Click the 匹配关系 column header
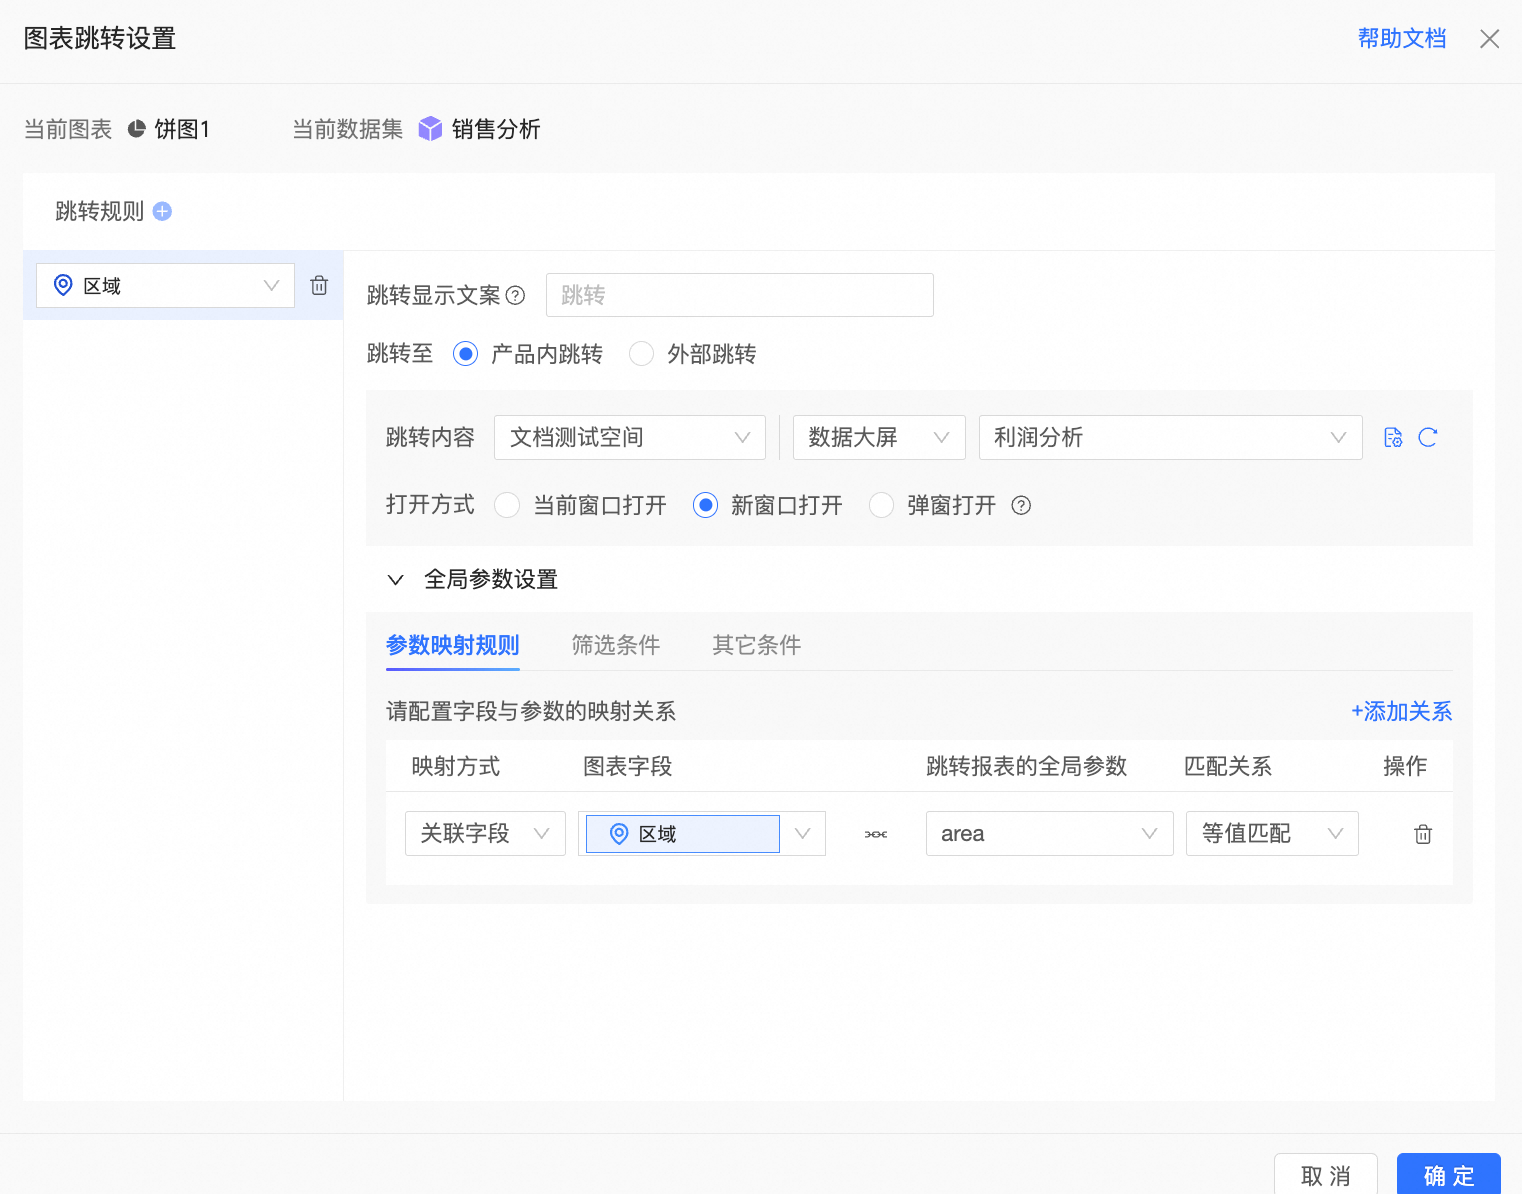Screen dimensions: 1522x1194 pos(1228,766)
